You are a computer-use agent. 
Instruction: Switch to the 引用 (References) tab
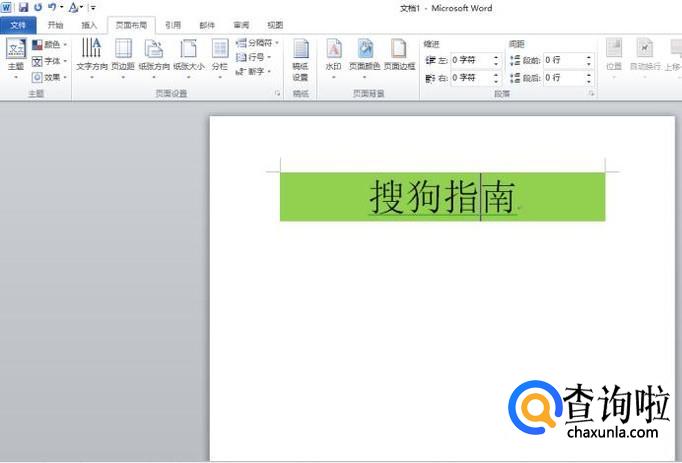tap(173, 25)
